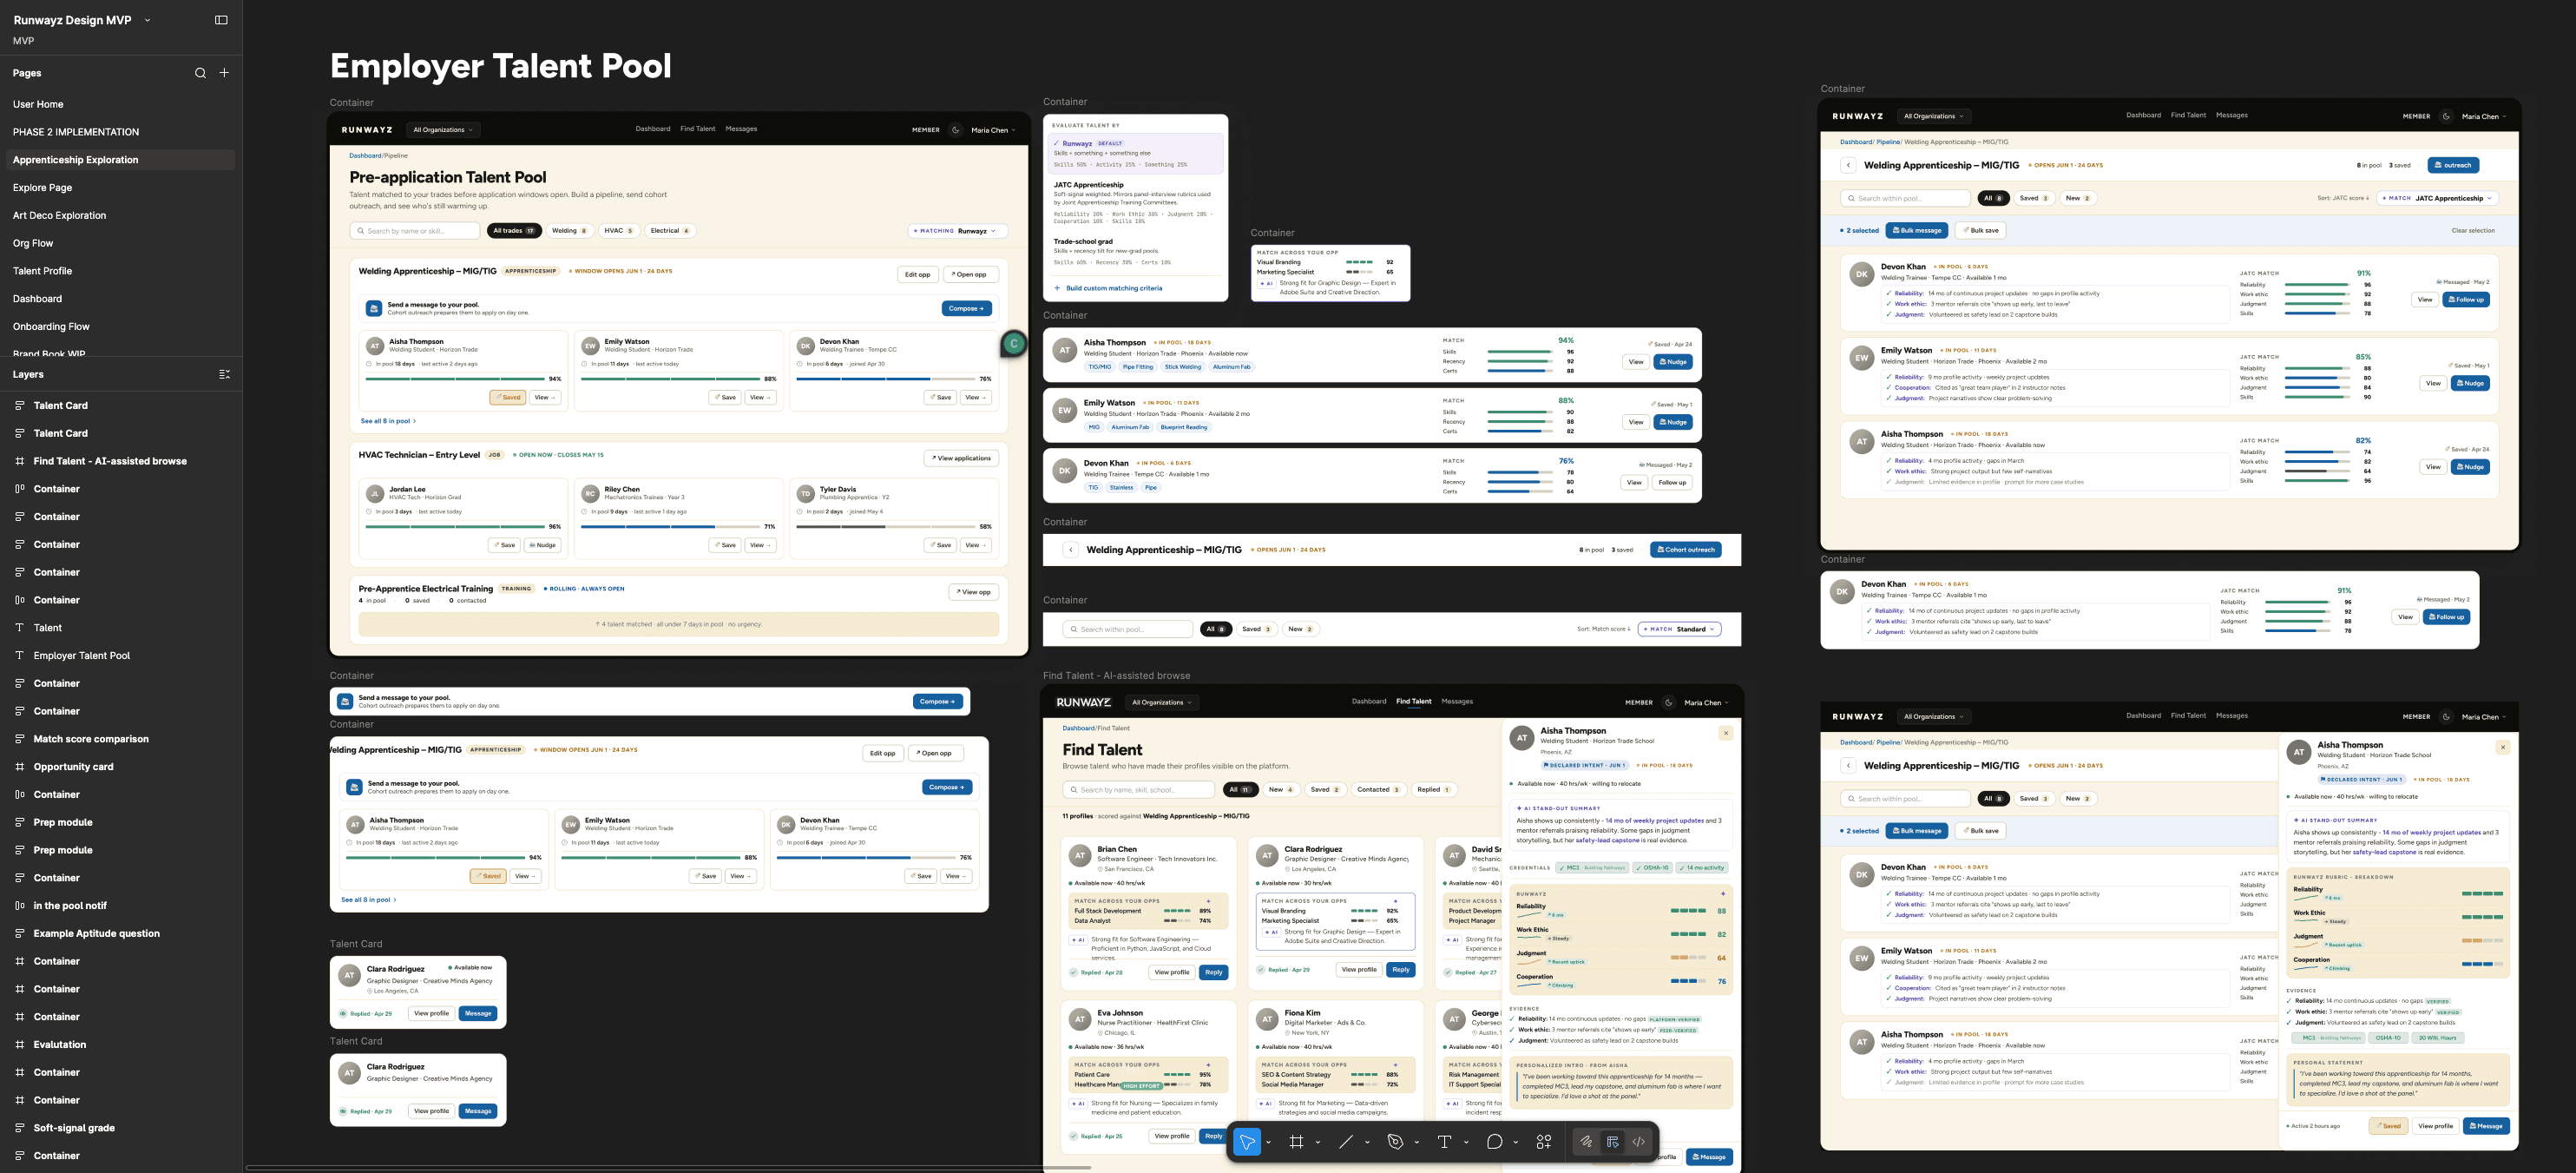The image size is (2576, 1173).
Task: Open the Runwayz Design MVP file menu chevron
Action: coord(148,20)
